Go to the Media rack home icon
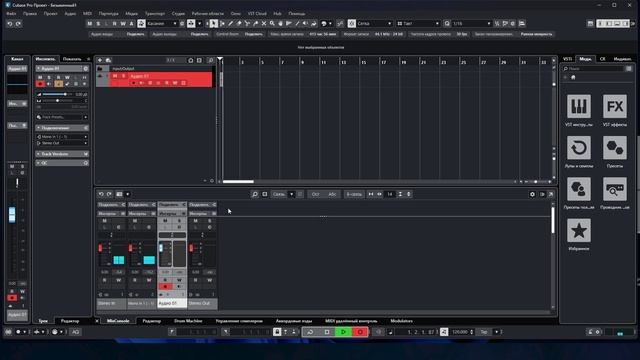This screenshot has height=360, width=640. click(573, 77)
